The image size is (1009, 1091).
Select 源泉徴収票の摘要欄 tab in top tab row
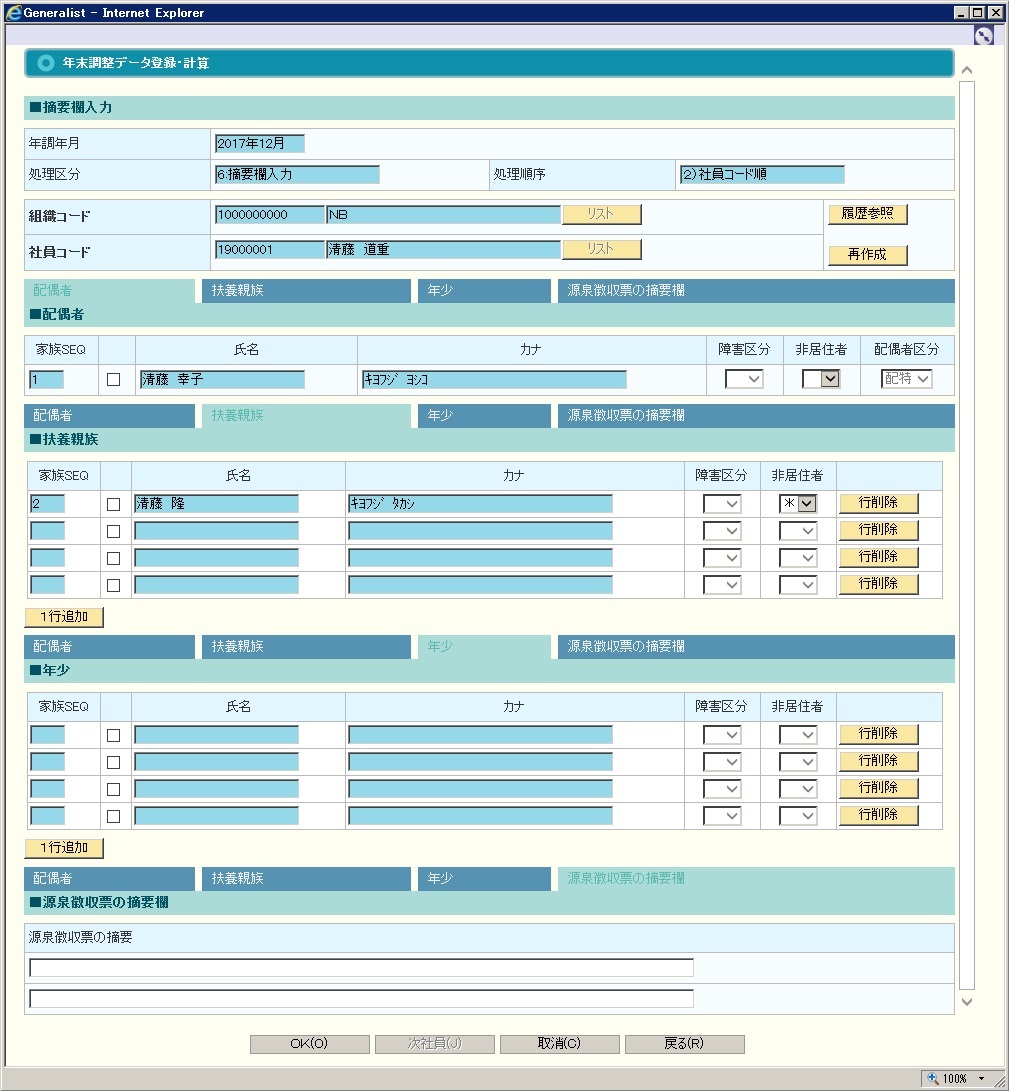tap(755, 291)
